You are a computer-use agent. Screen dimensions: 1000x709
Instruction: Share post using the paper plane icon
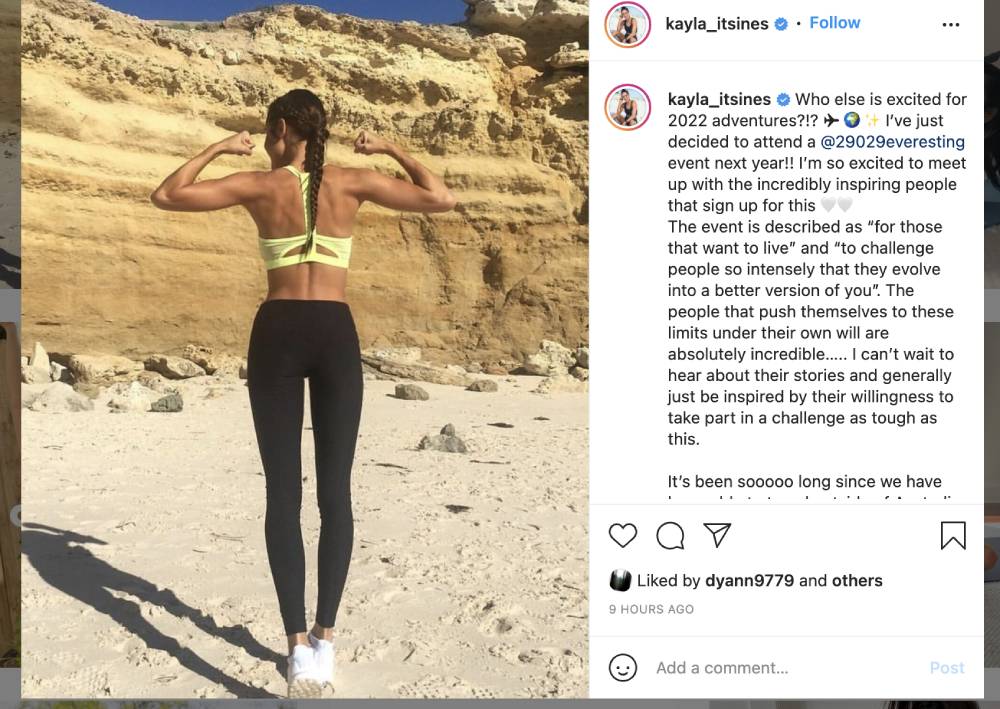click(717, 535)
